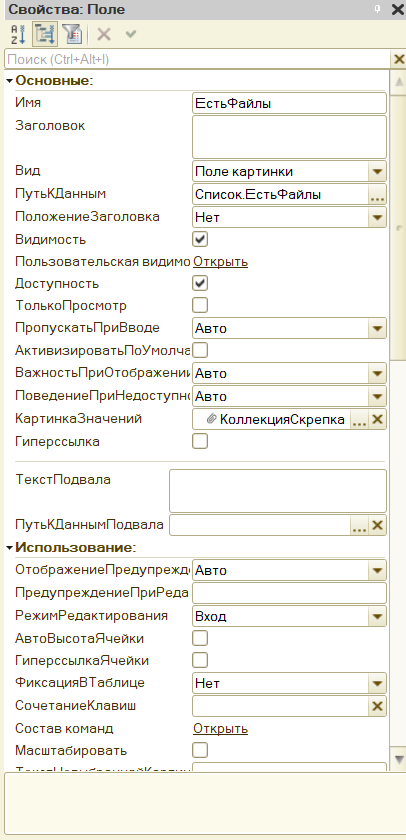Screen dimensions: 406x840
Task: Open the Пользовательская видимость Открыть link
Action: [220, 261]
